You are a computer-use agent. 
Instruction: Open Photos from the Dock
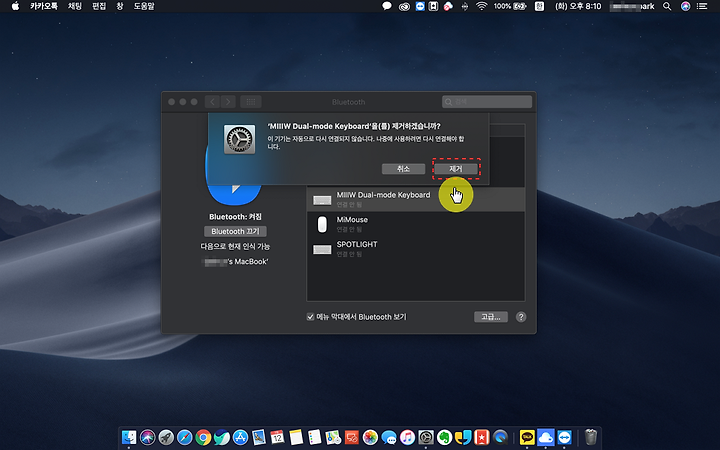tap(370, 437)
